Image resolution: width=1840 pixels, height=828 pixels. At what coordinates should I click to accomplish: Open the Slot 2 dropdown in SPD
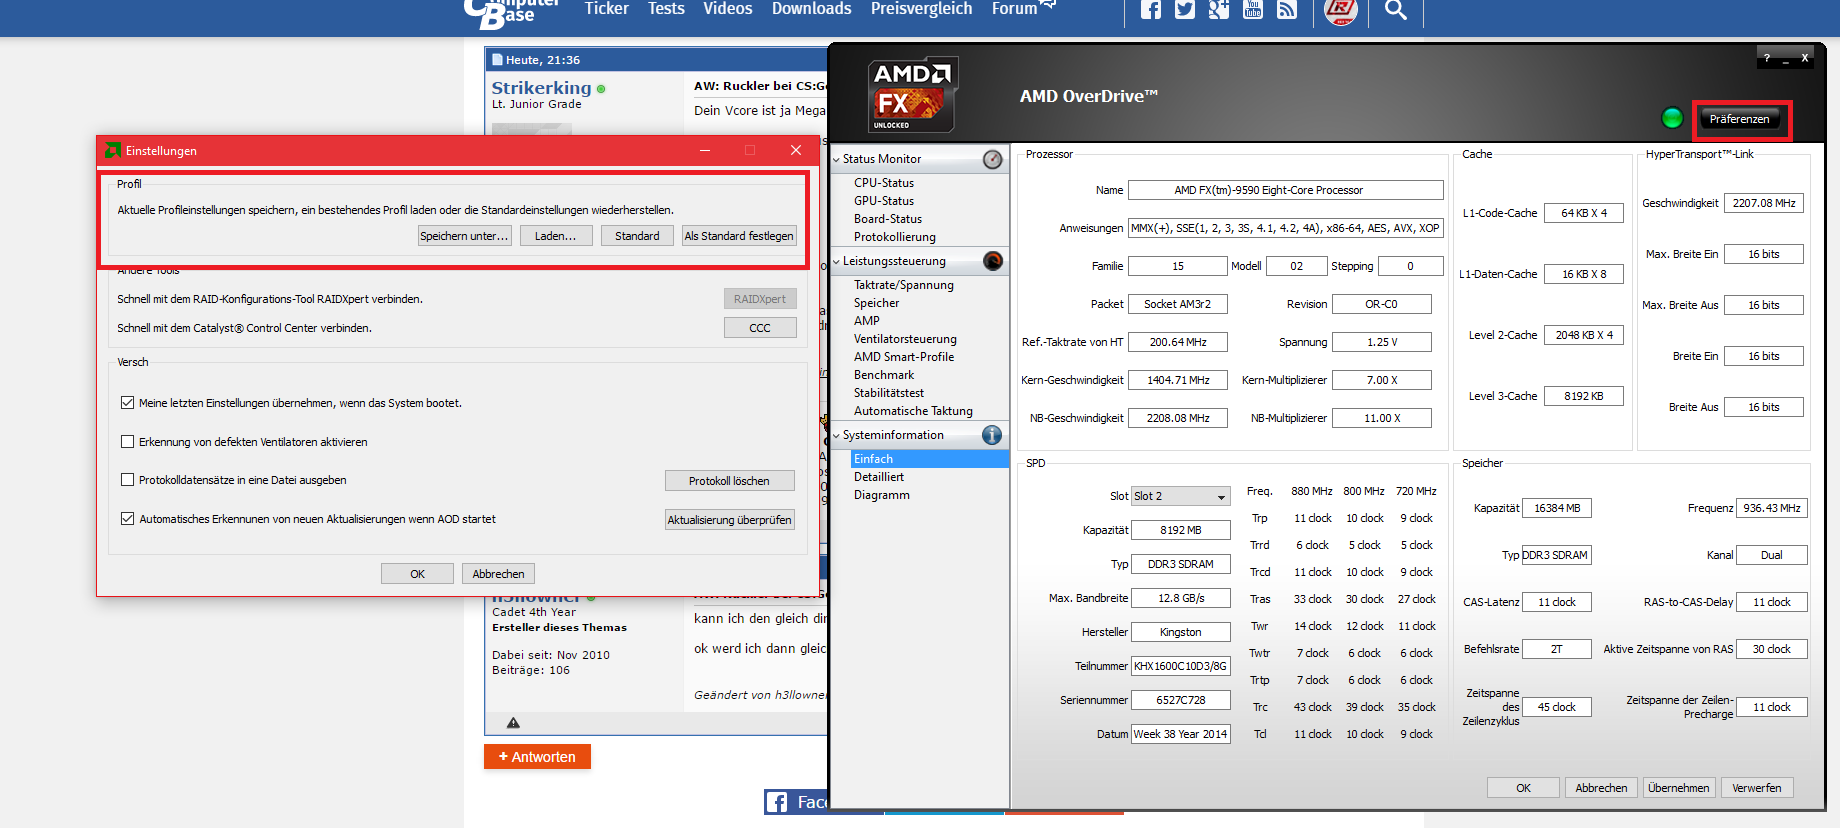[x=1181, y=496]
